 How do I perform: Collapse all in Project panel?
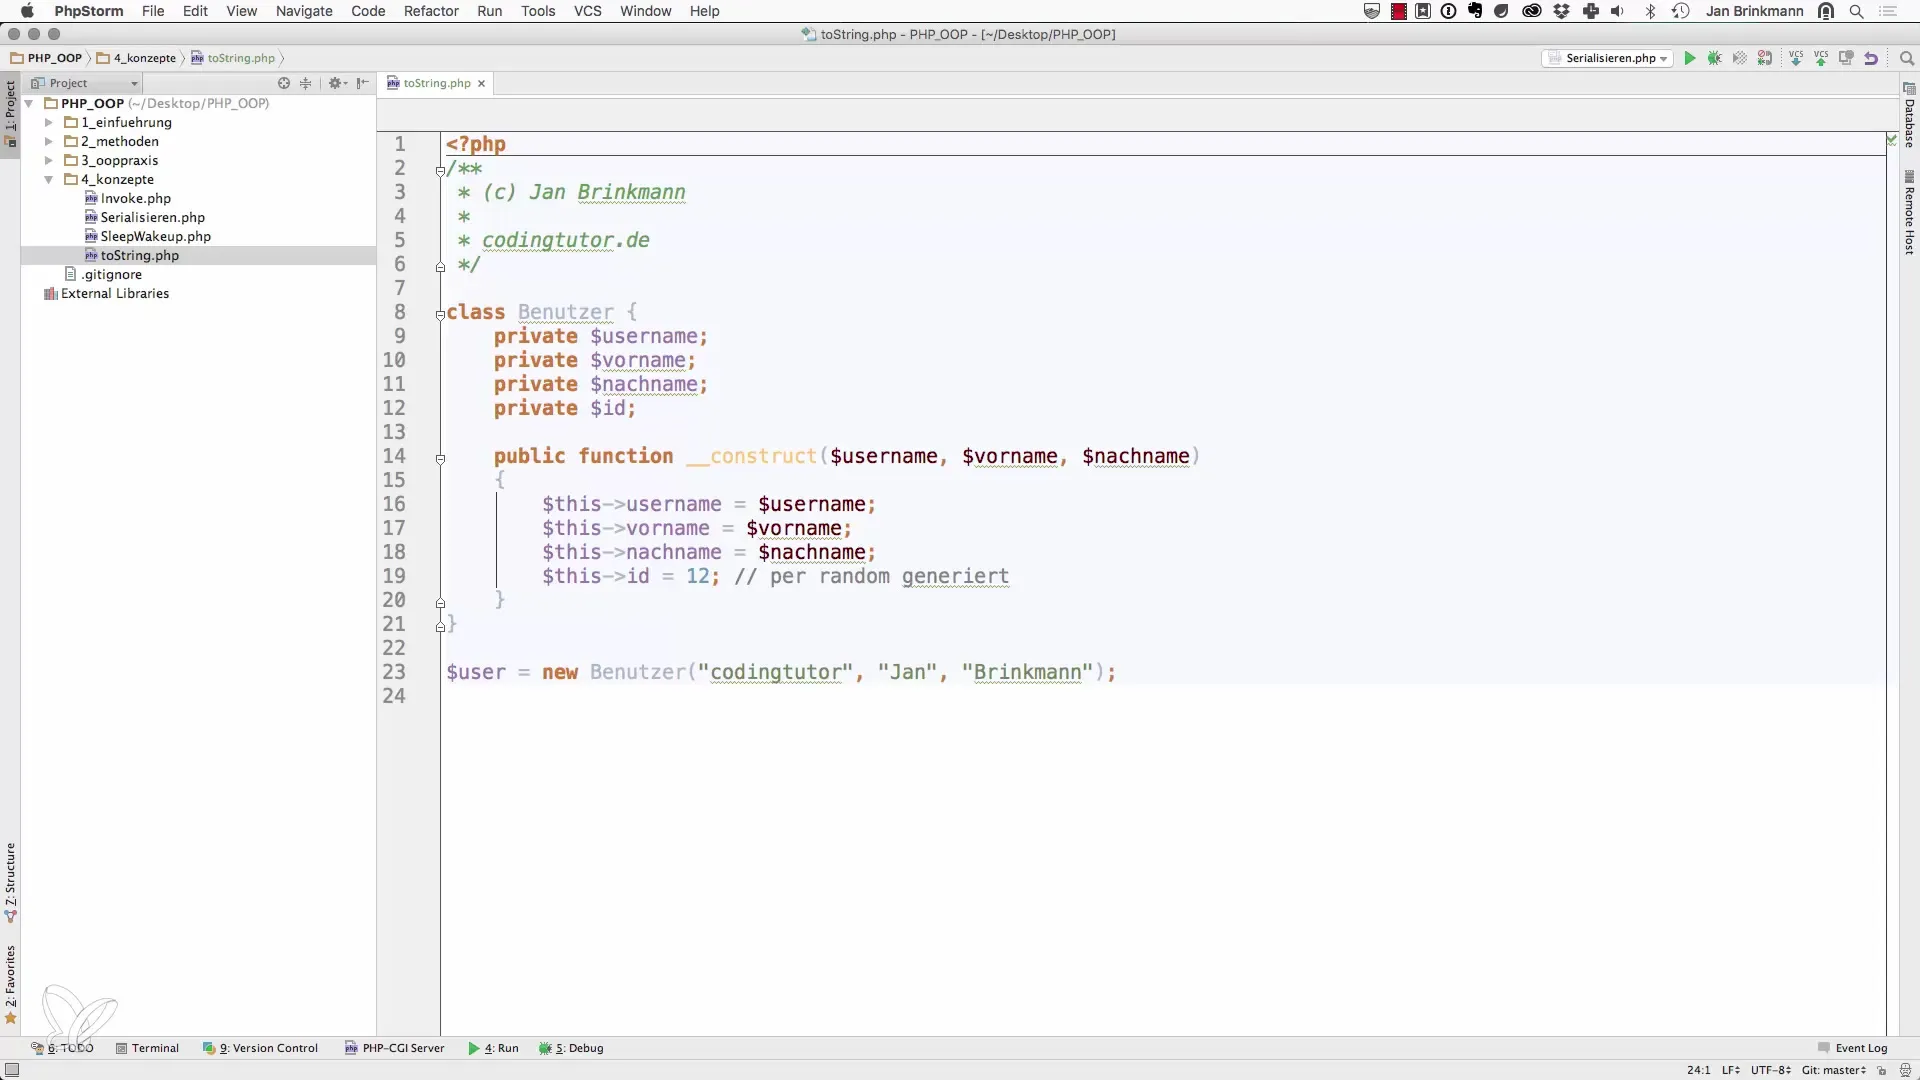point(306,83)
